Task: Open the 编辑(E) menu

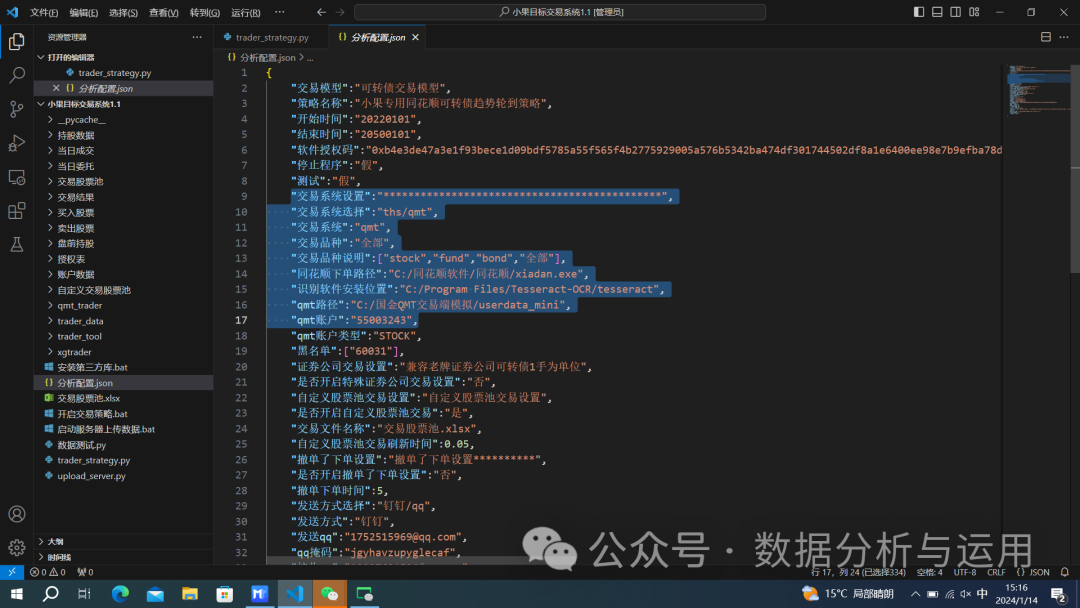Action: [83, 12]
